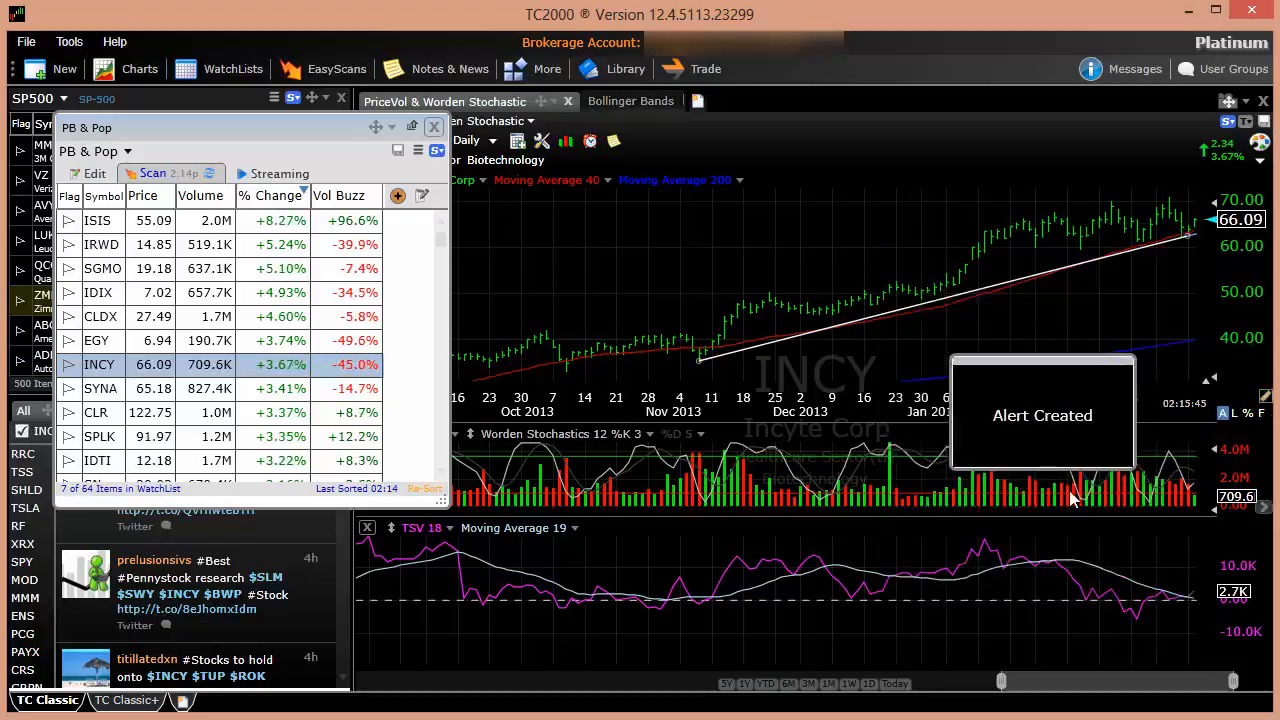Screen dimensions: 1280x720
Task: Toggle flag for SYNA row
Action: tap(69, 389)
